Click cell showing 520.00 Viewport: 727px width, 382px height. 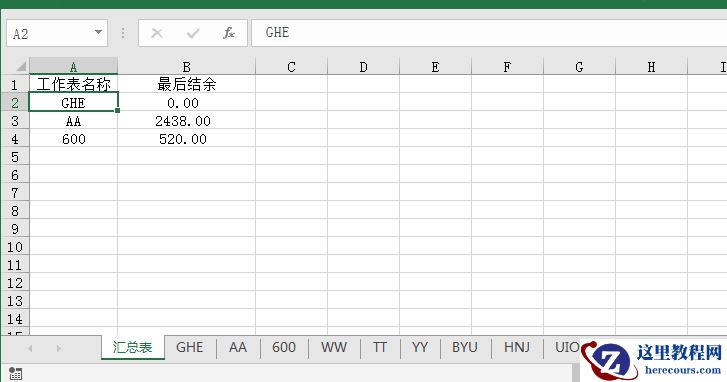click(x=186, y=139)
